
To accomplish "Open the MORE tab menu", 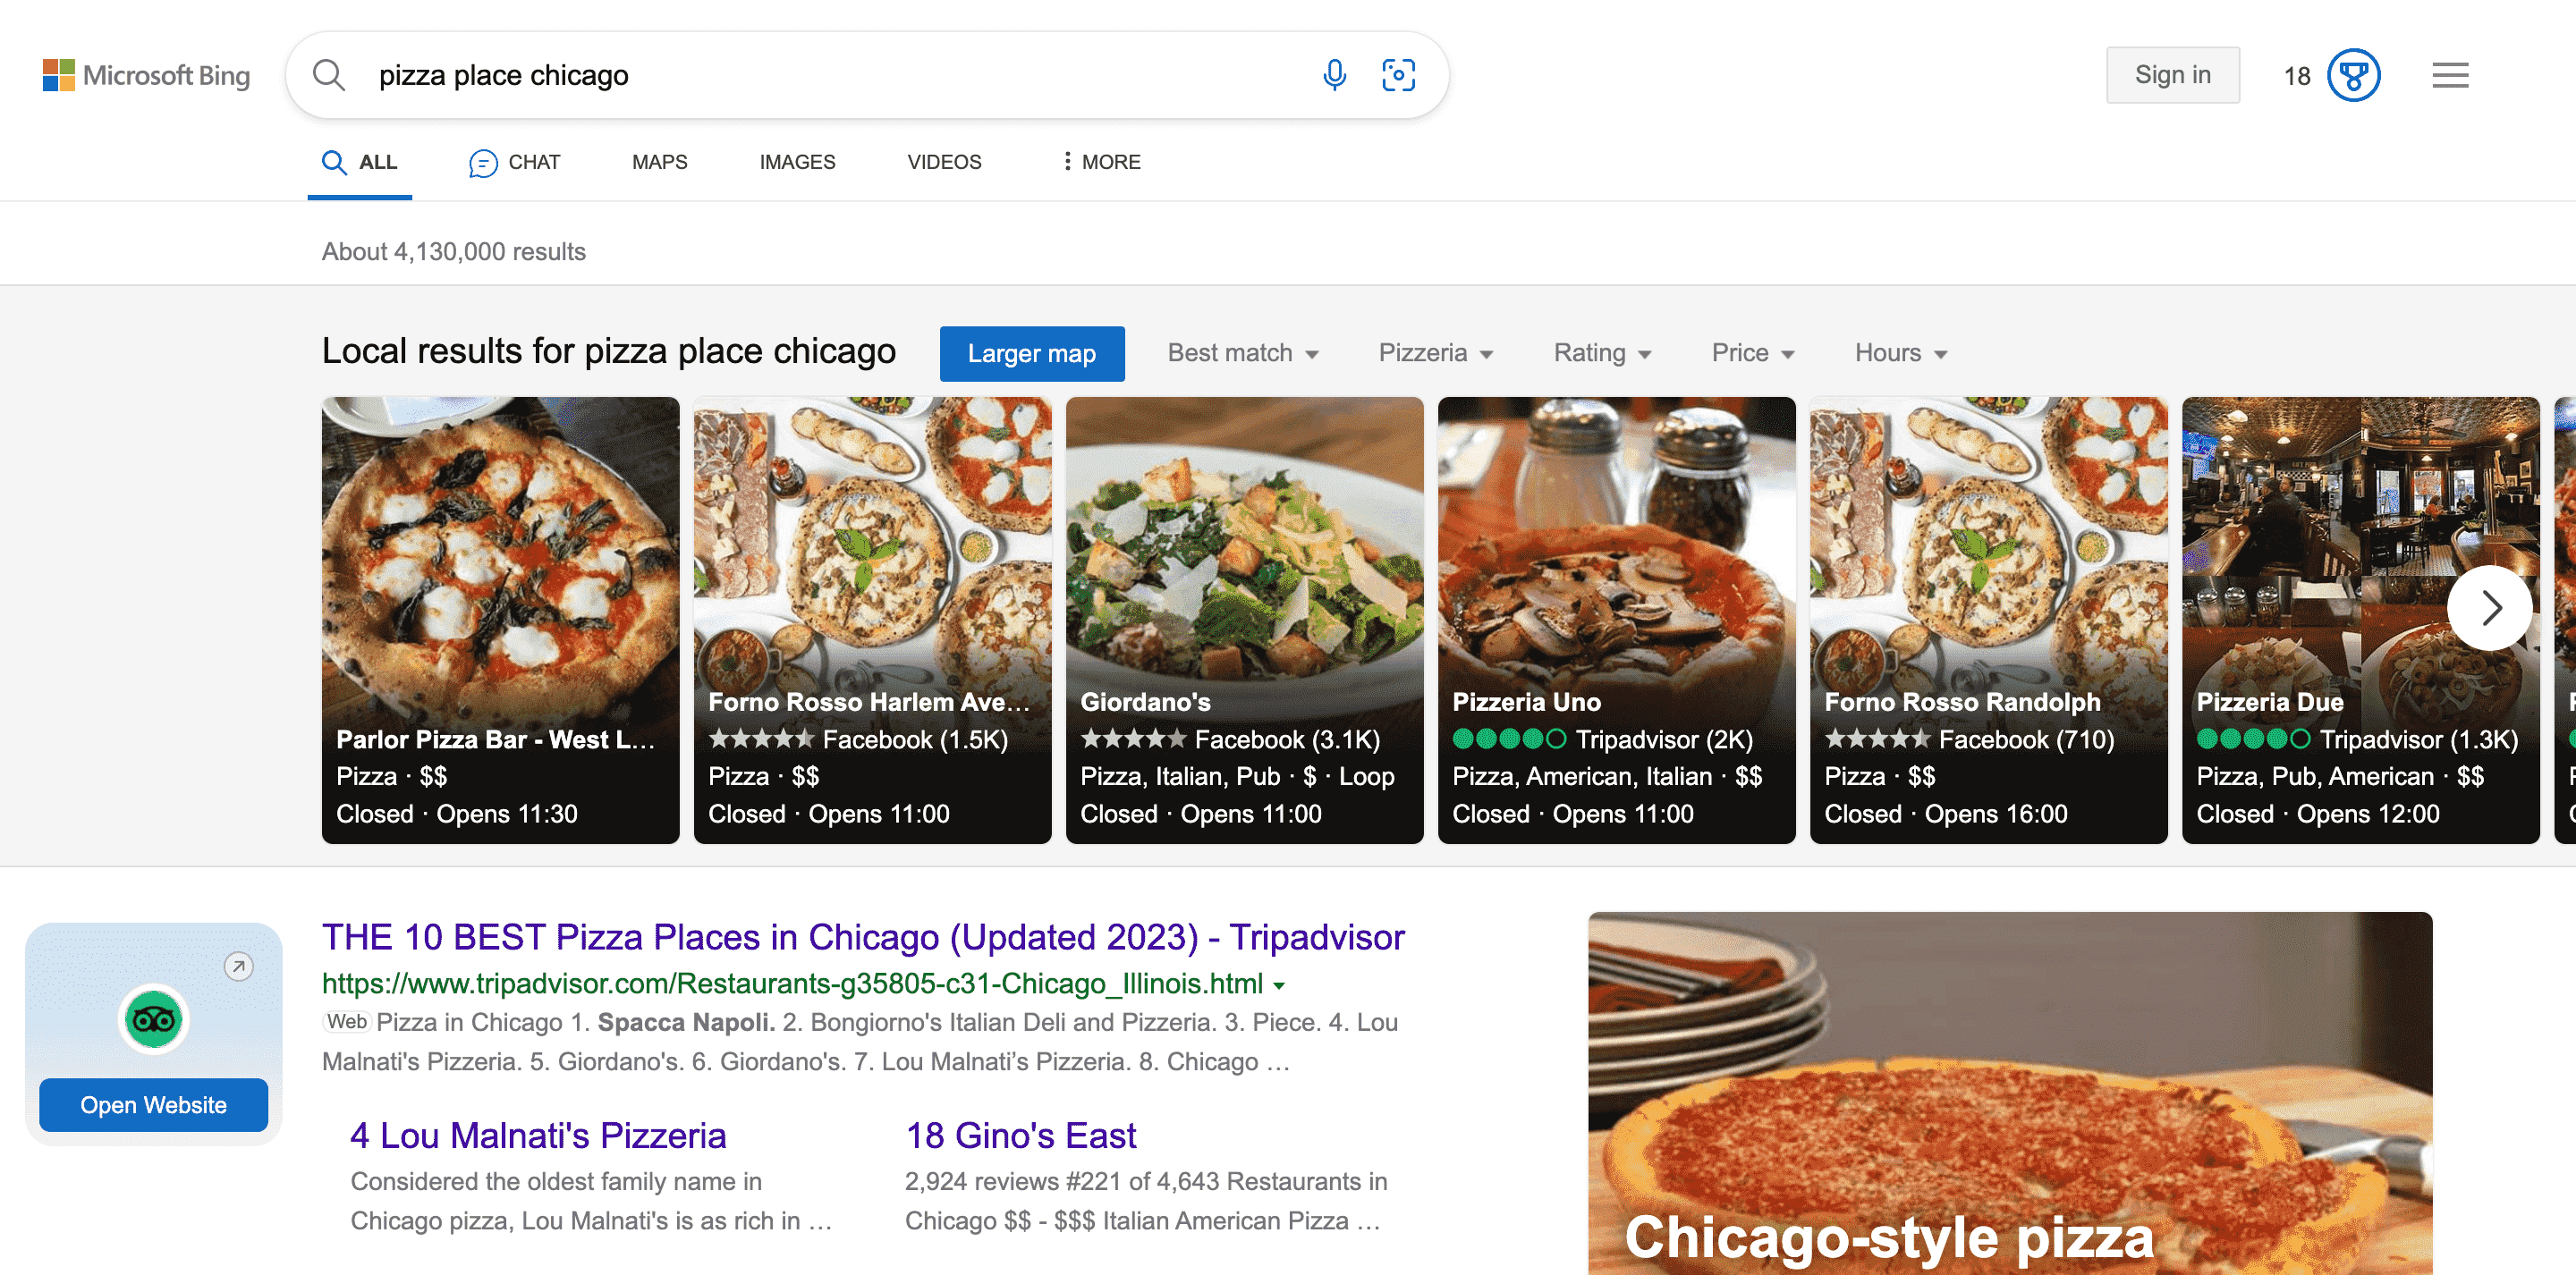I will (1101, 162).
